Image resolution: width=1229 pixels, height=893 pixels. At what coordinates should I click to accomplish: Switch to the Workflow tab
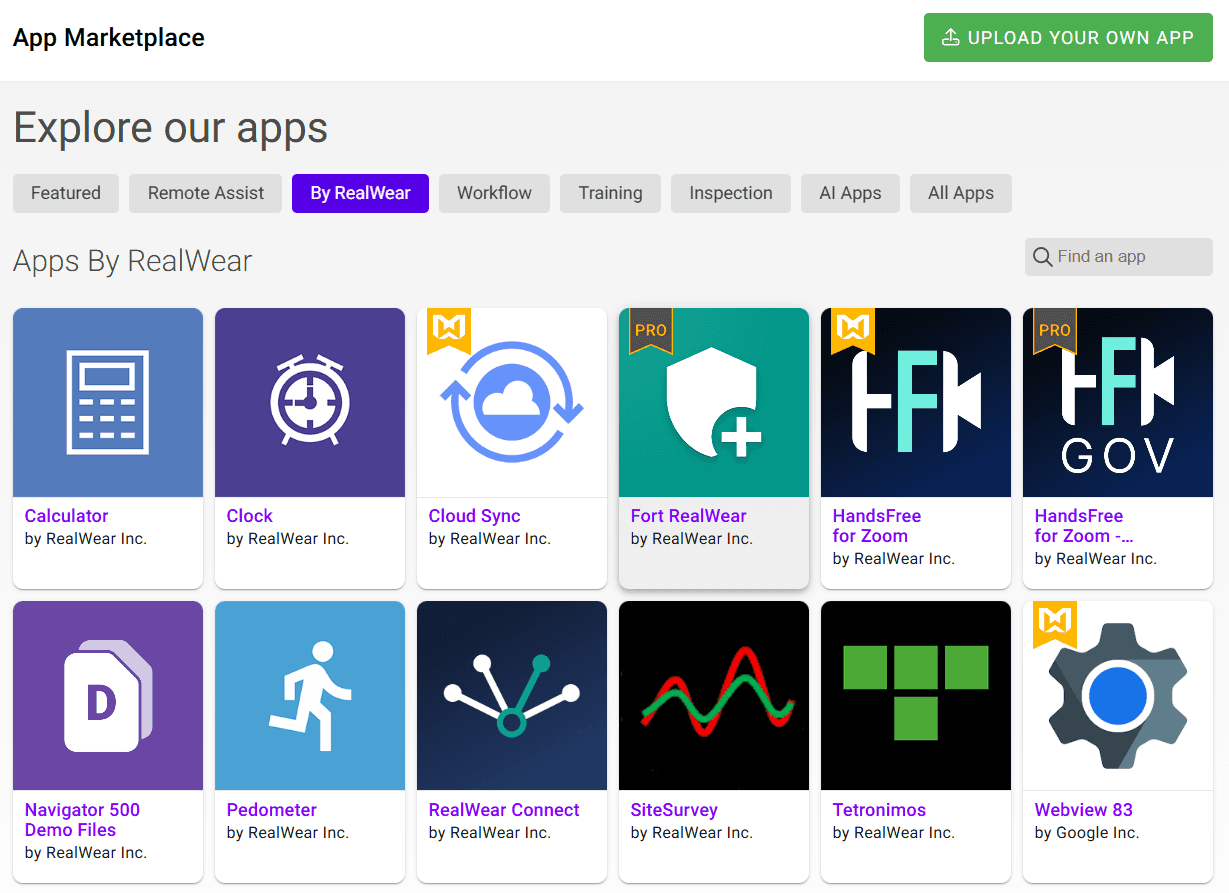494,193
